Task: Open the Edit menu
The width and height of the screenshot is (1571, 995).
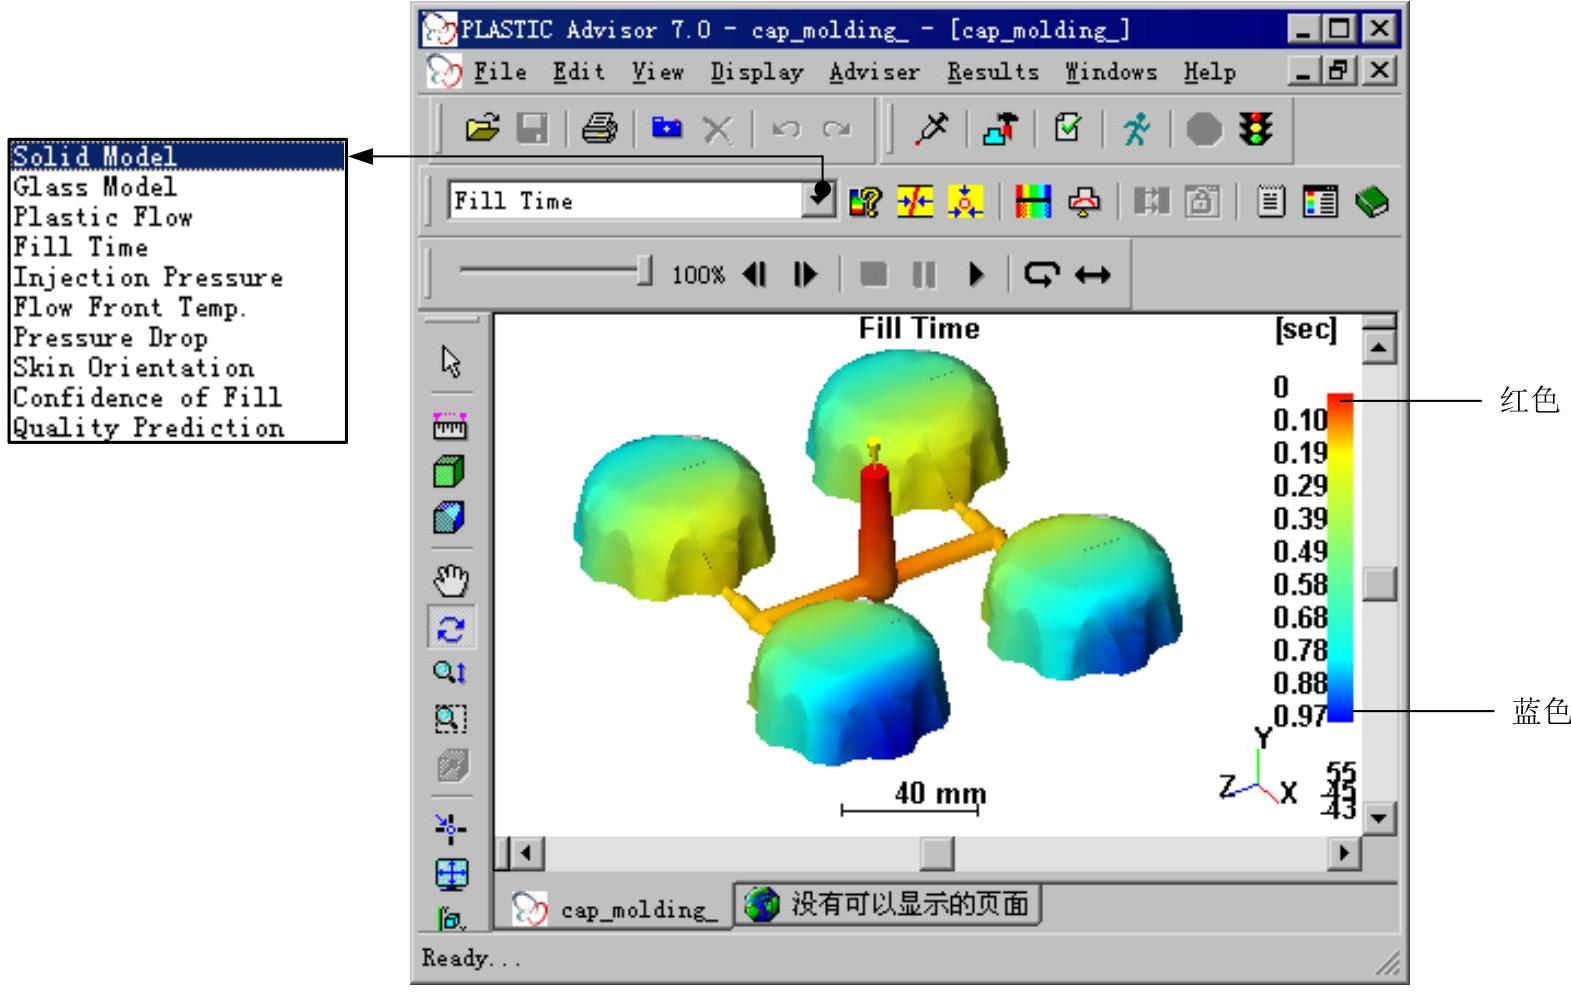Action: [x=579, y=72]
